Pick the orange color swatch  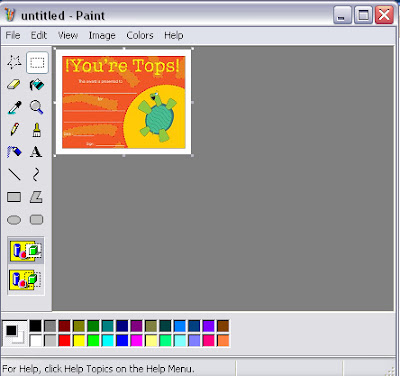tap(223, 340)
